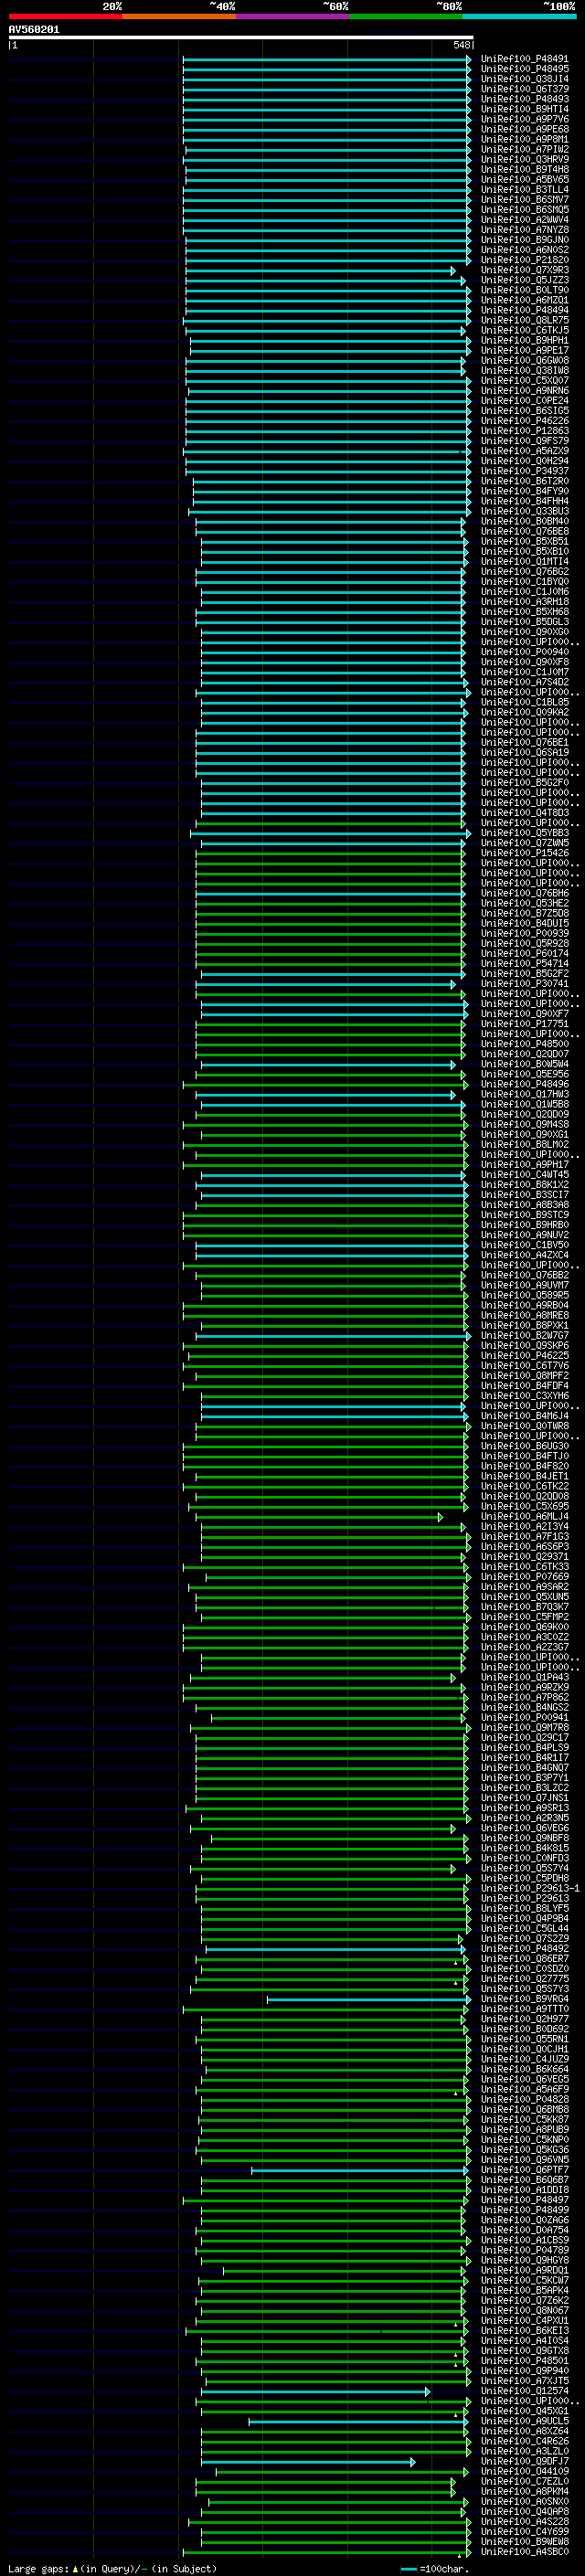This screenshot has width=585, height=2576.
Task: Select hit label UniRef100_Q7X9R3
Action: pos(524,270)
